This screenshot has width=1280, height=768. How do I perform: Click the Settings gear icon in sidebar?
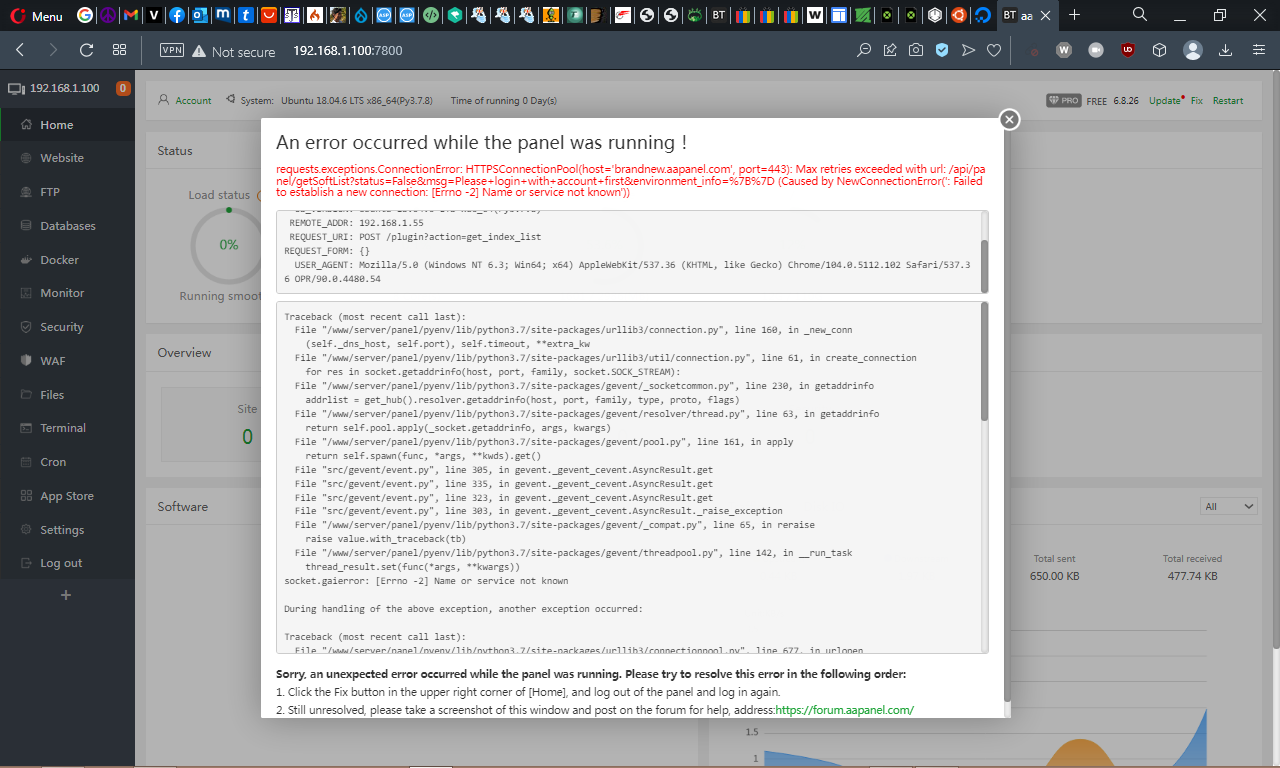[x=26, y=530]
